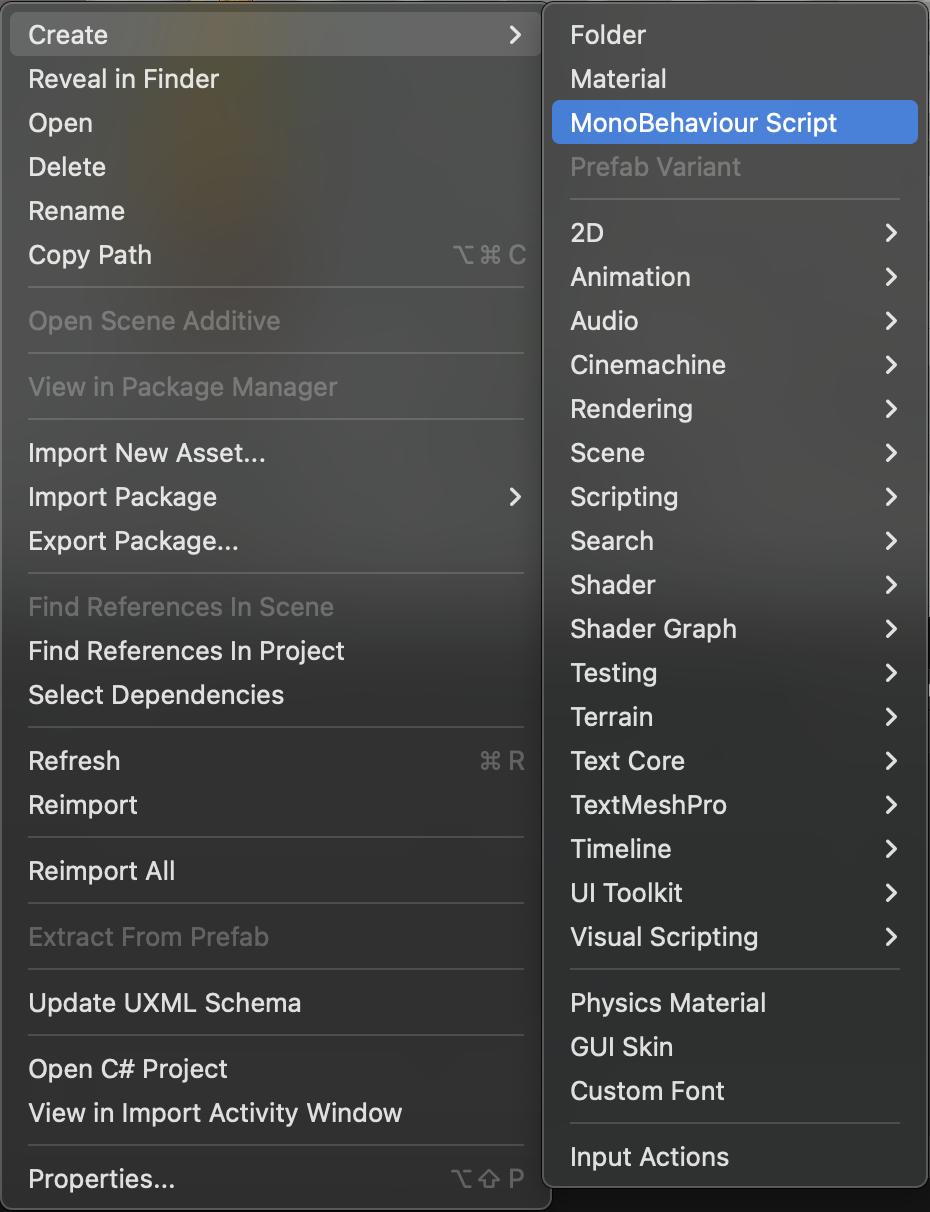This screenshot has width=930, height=1212.
Task: Create new Input Actions asset
Action: (x=649, y=1157)
